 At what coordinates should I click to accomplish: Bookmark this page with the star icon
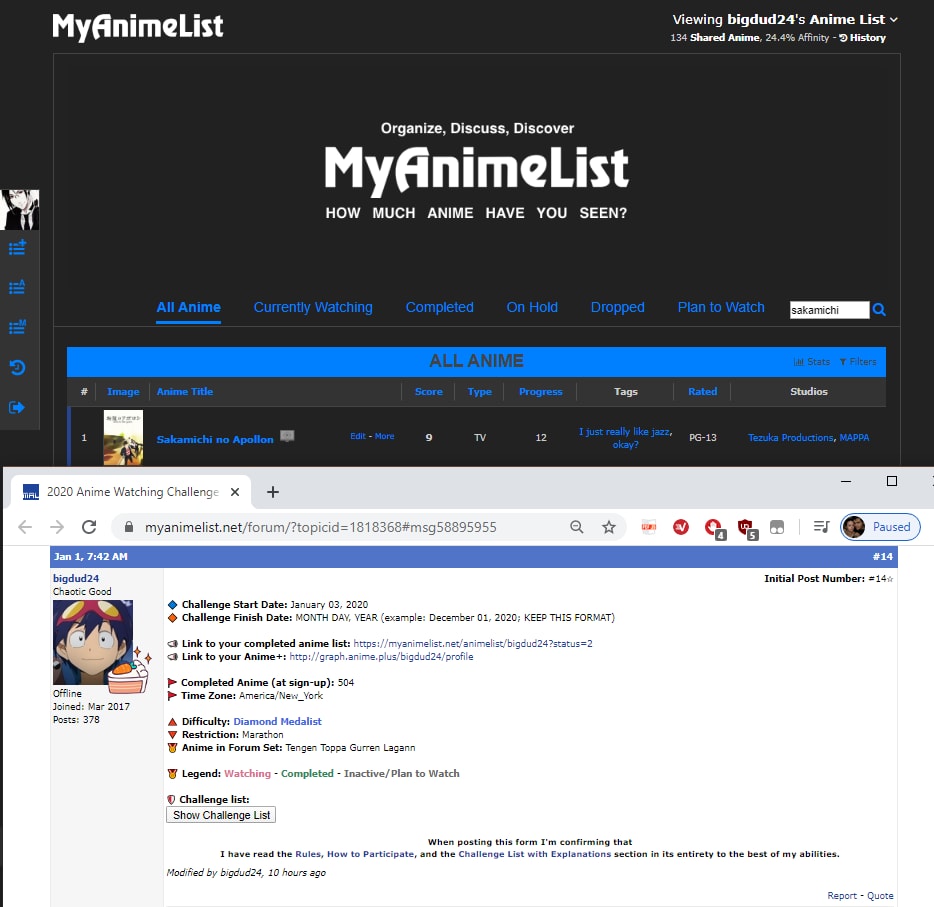click(x=609, y=527)
